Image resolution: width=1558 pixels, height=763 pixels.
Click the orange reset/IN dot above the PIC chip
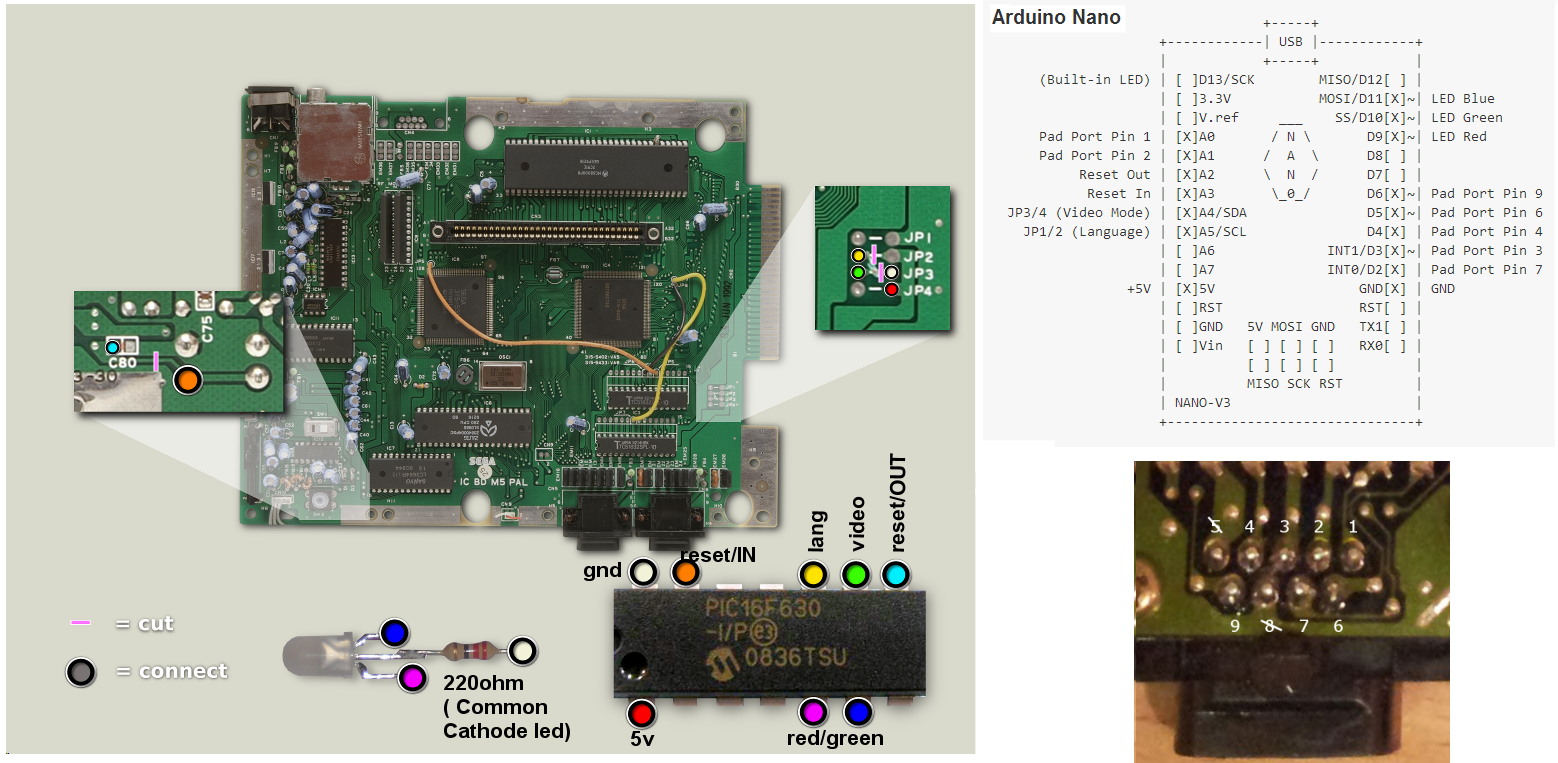(x=685, y=572)
